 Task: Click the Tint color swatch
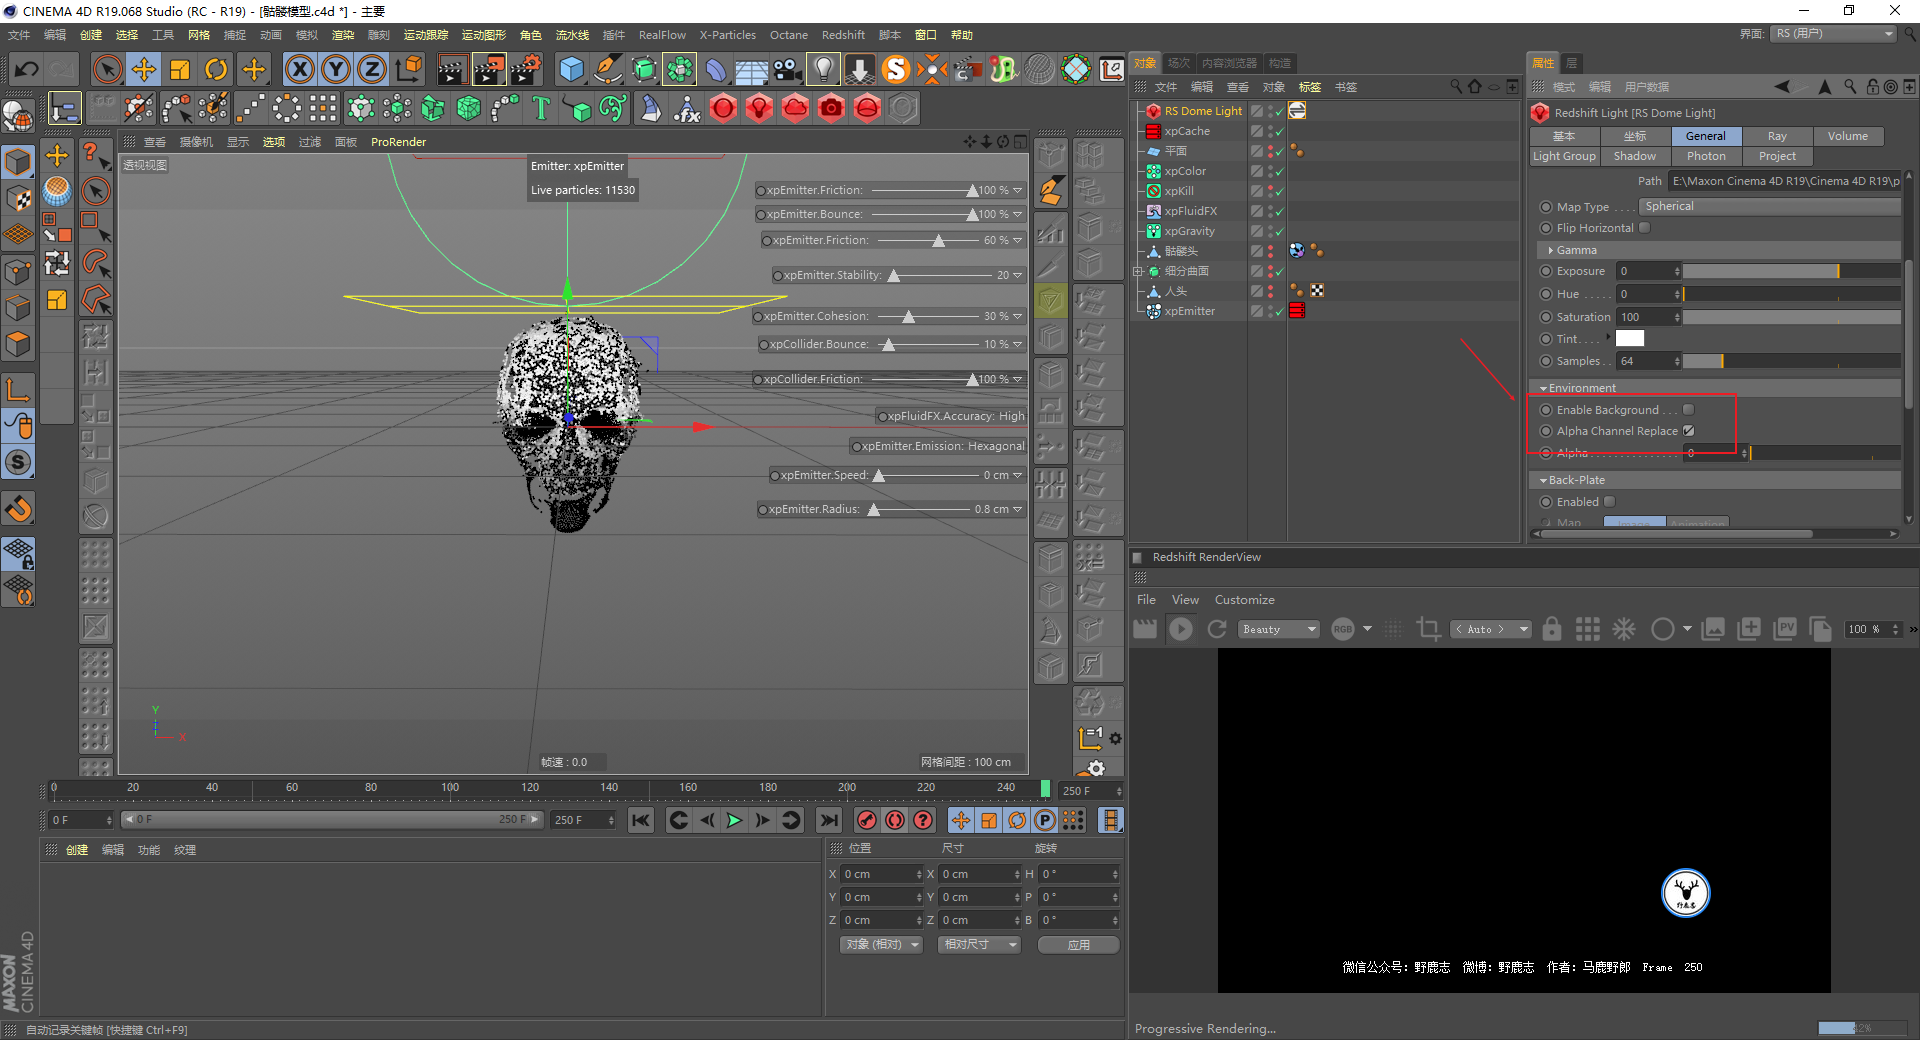(x=1630, y=339)
